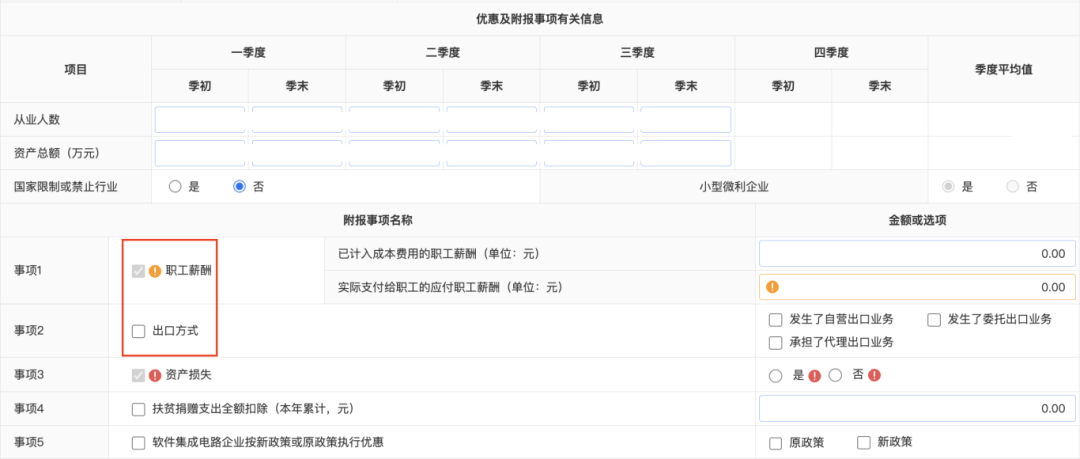Select 否 for 国家限制或禁止行业
The width and height of the screenshot is (1080, 459).
(239, 186)
